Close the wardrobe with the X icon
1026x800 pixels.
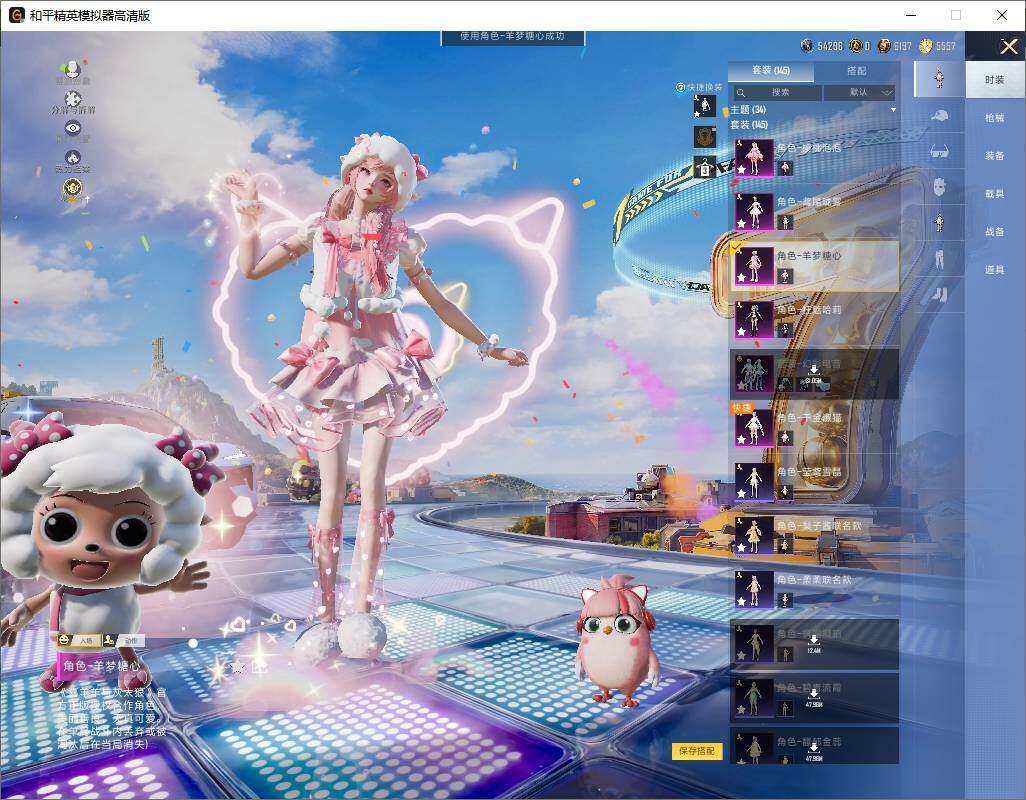point(1008,46)
